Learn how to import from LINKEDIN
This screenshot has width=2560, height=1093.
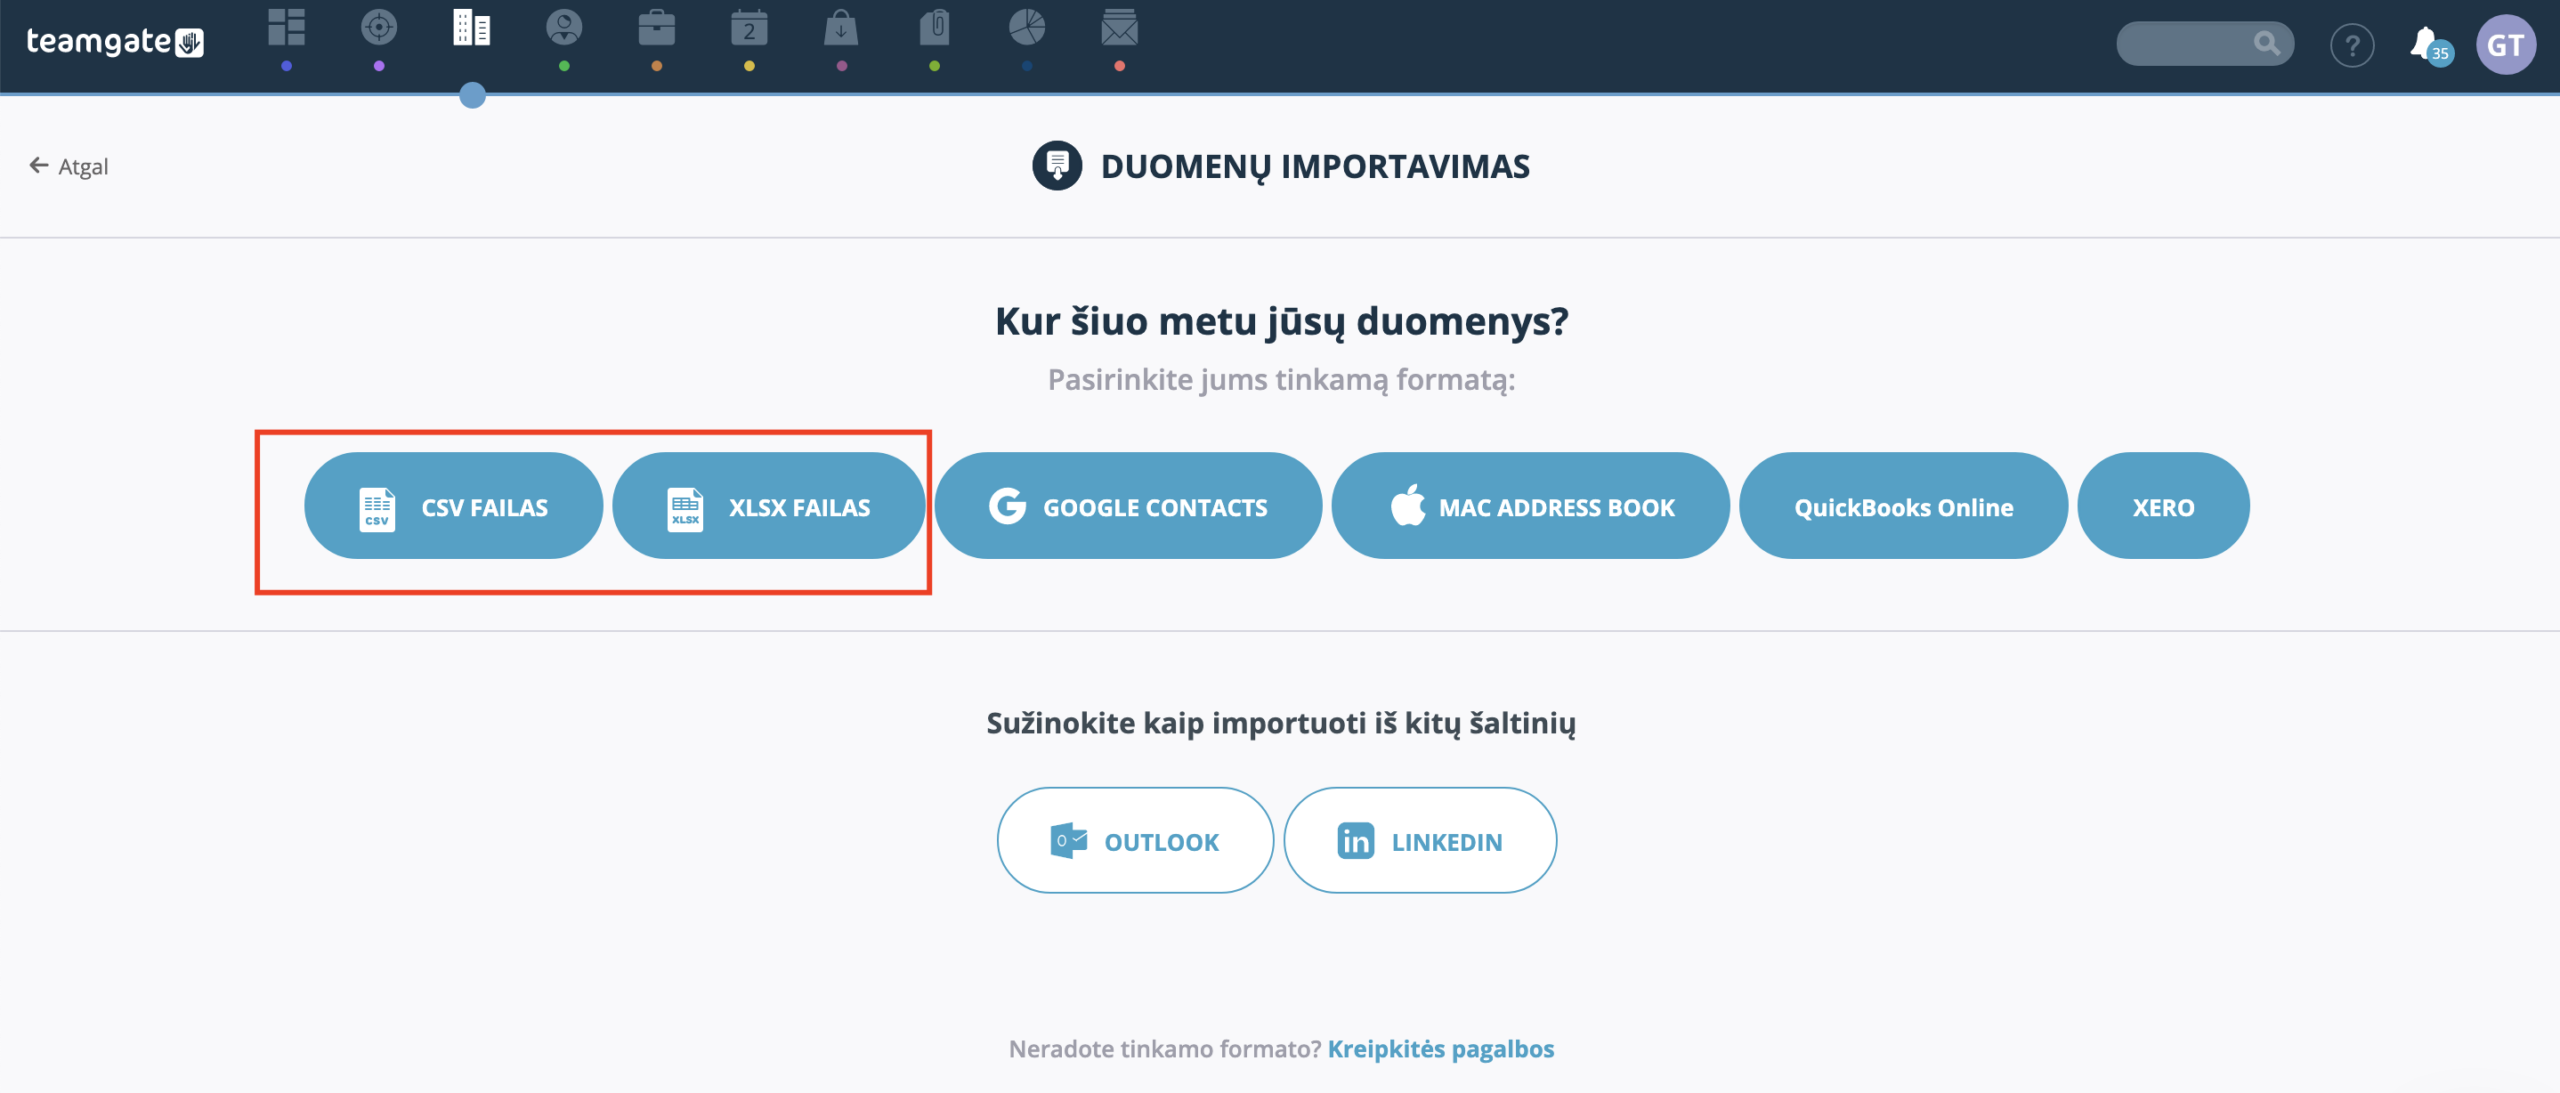[1420, 841]
